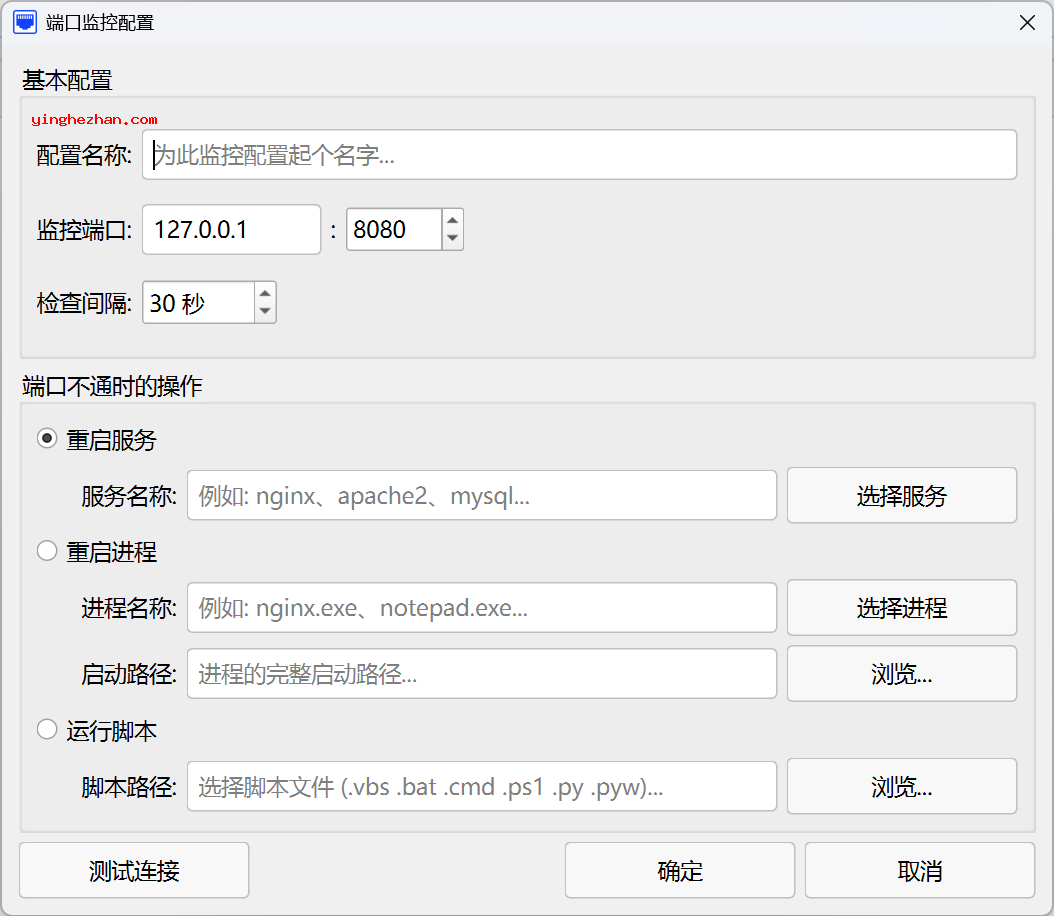Click the 8080 port number field
1054x916 pixels.
pos(394,230)
